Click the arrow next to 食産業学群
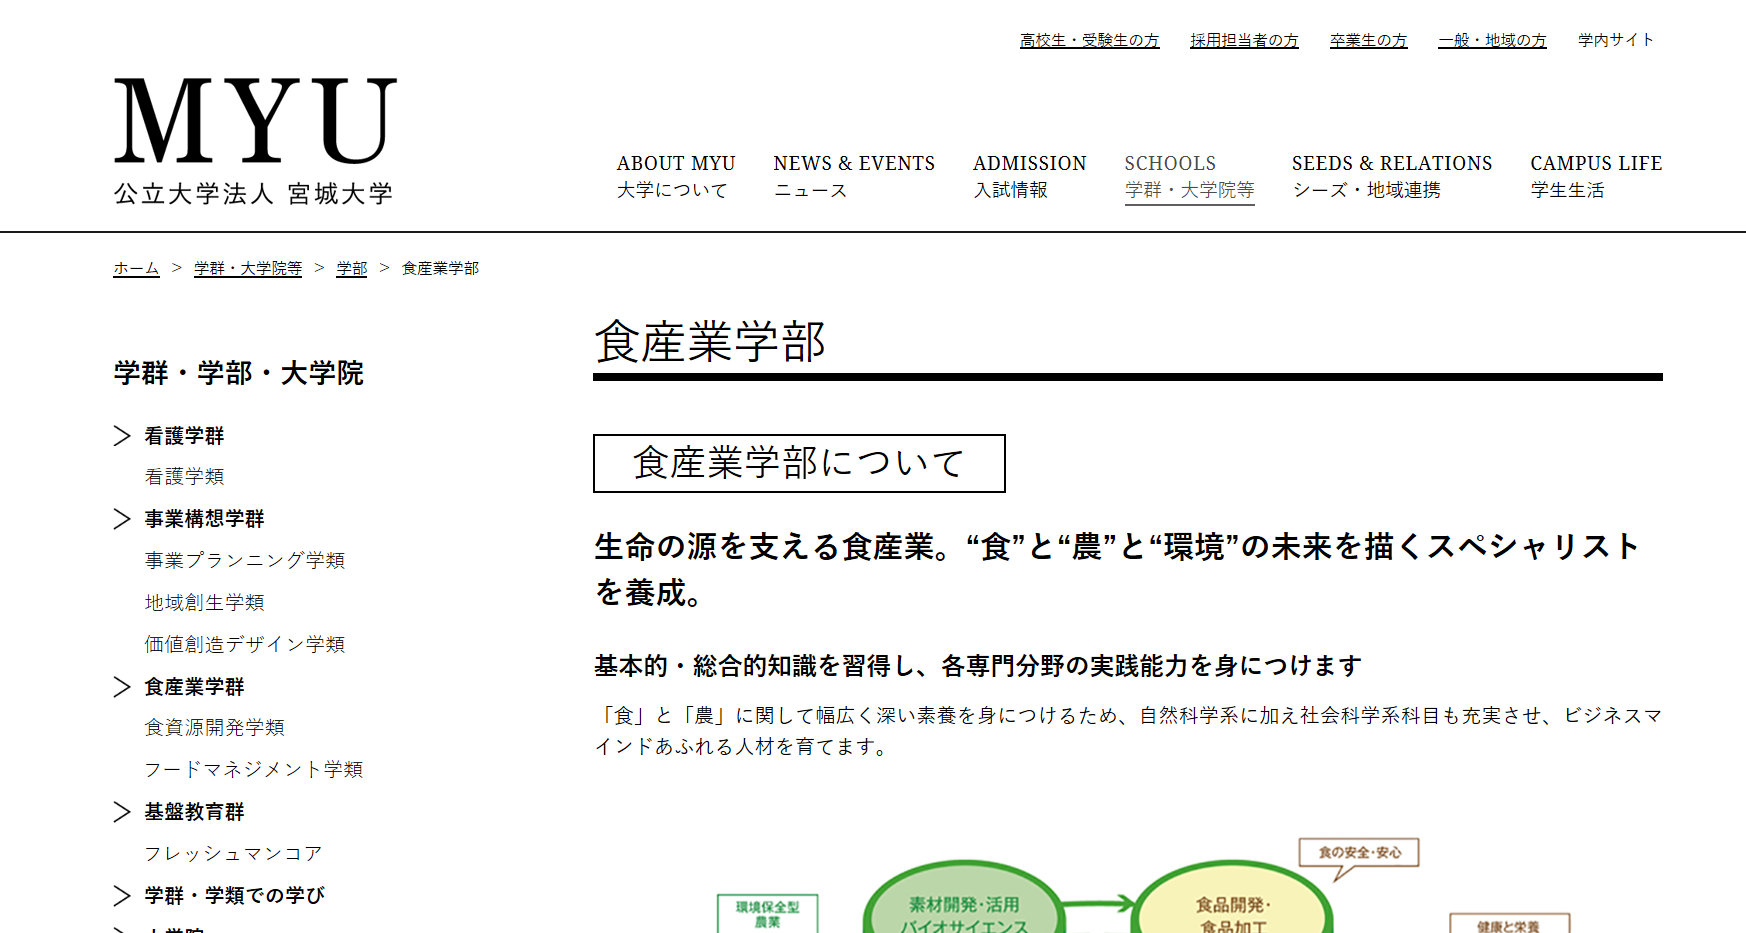1746x933 pixels. click(122, 687)
